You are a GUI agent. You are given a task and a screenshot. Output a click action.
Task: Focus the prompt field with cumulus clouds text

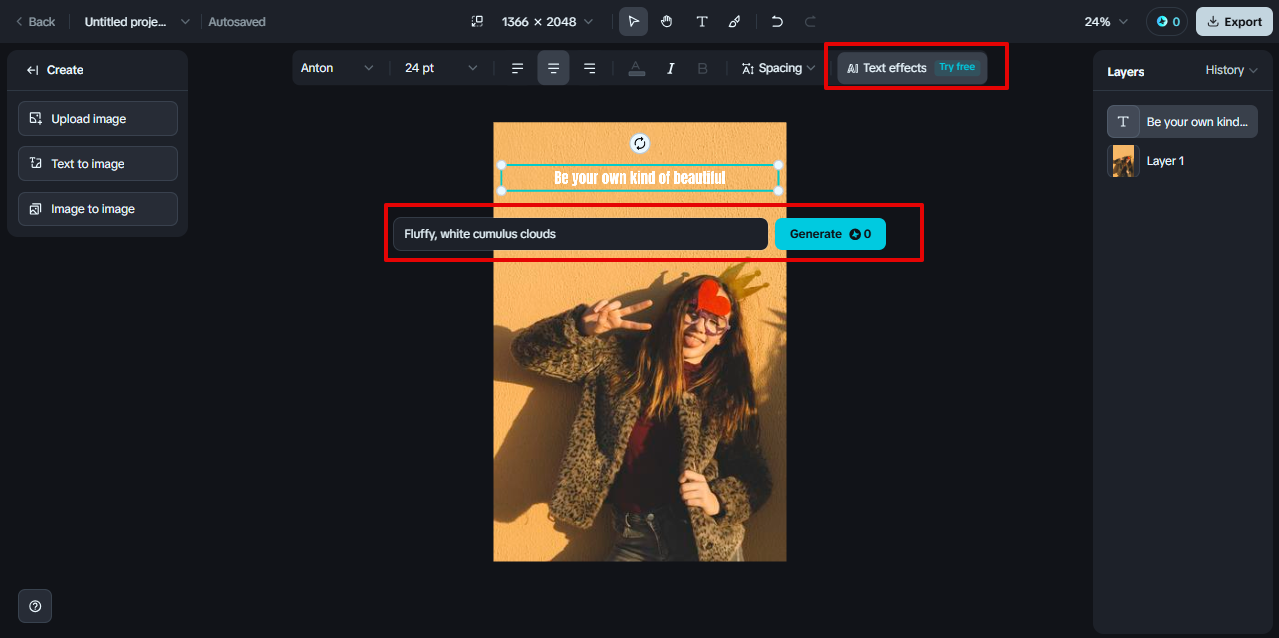[580, 234]
